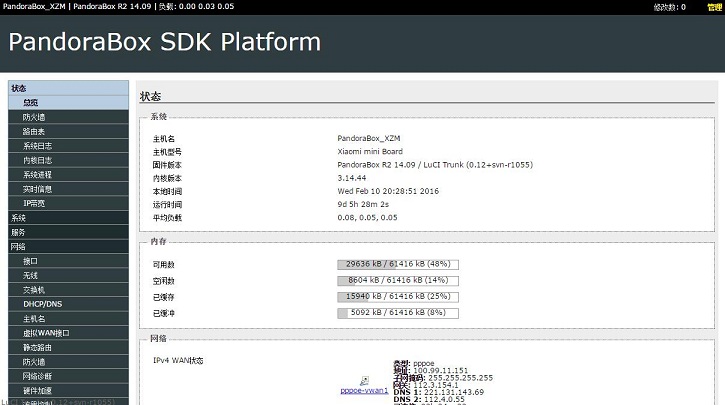725x405 pixels.
Task: Expand the 服务 menu section
Action: click(68, 232)
